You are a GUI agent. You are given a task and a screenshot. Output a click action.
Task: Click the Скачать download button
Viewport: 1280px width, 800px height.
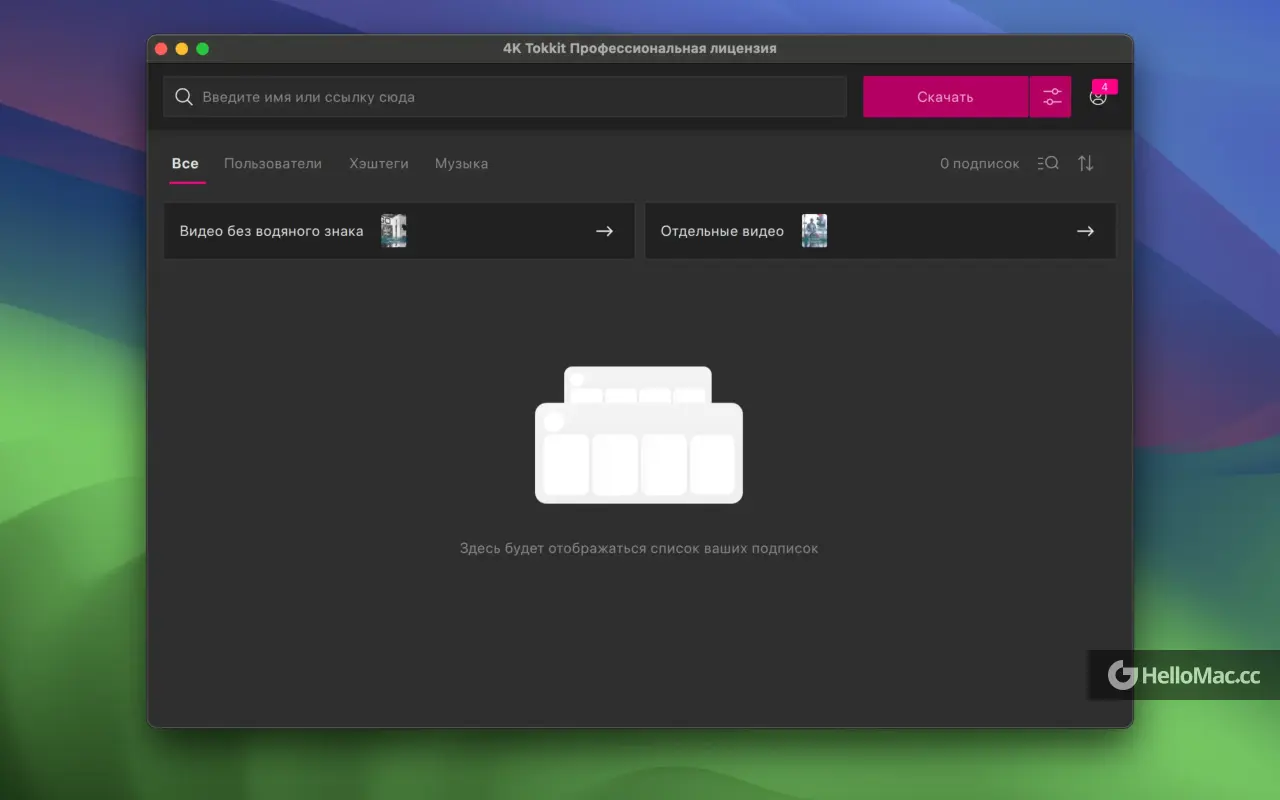pos(945,97)
